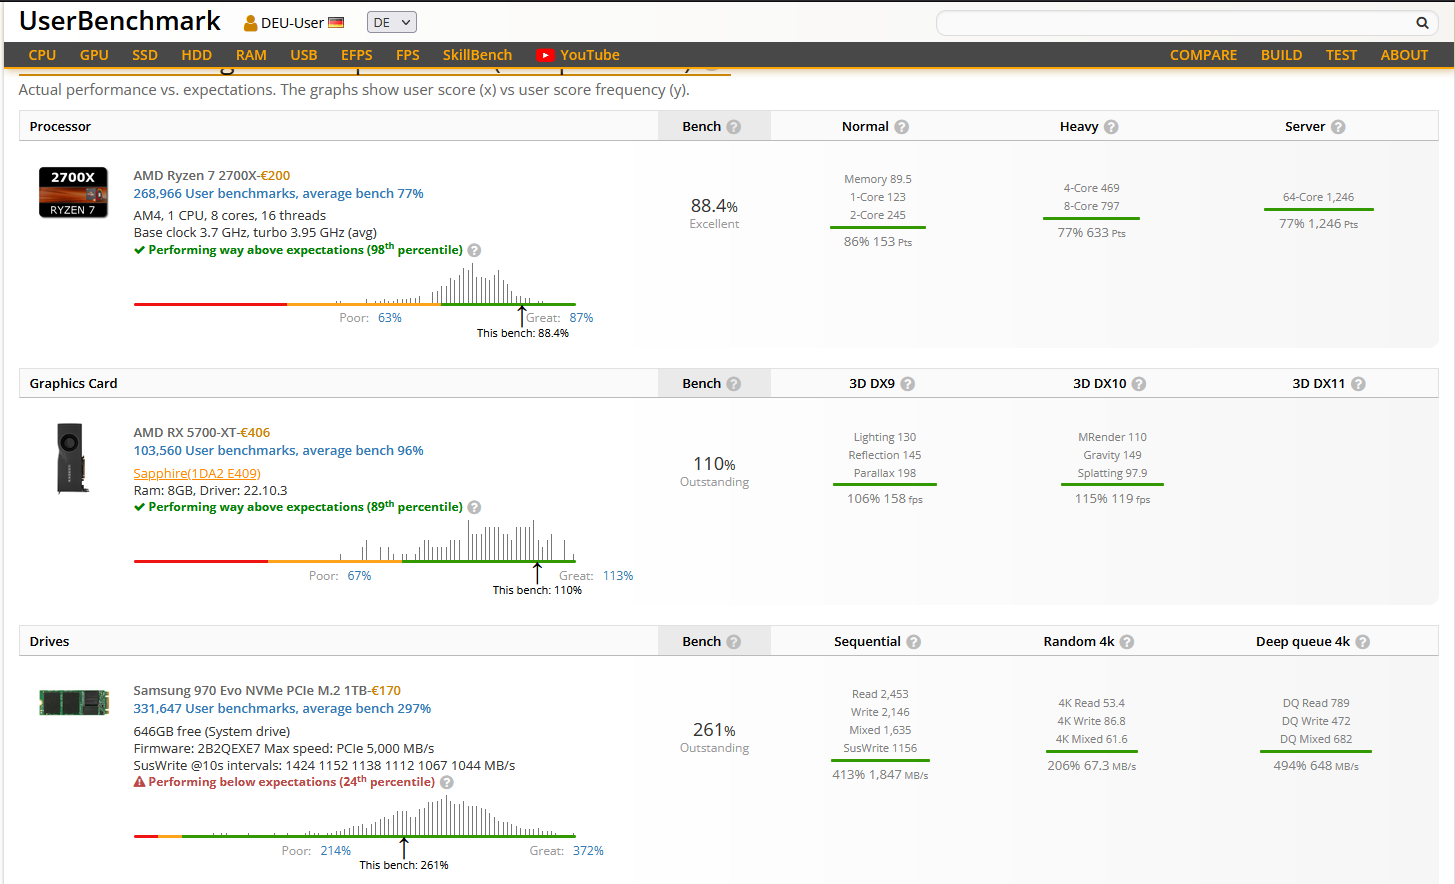Click the search magnifier icon
The width and height of the screenshot is (1455, 884).
coord(1422,23)
